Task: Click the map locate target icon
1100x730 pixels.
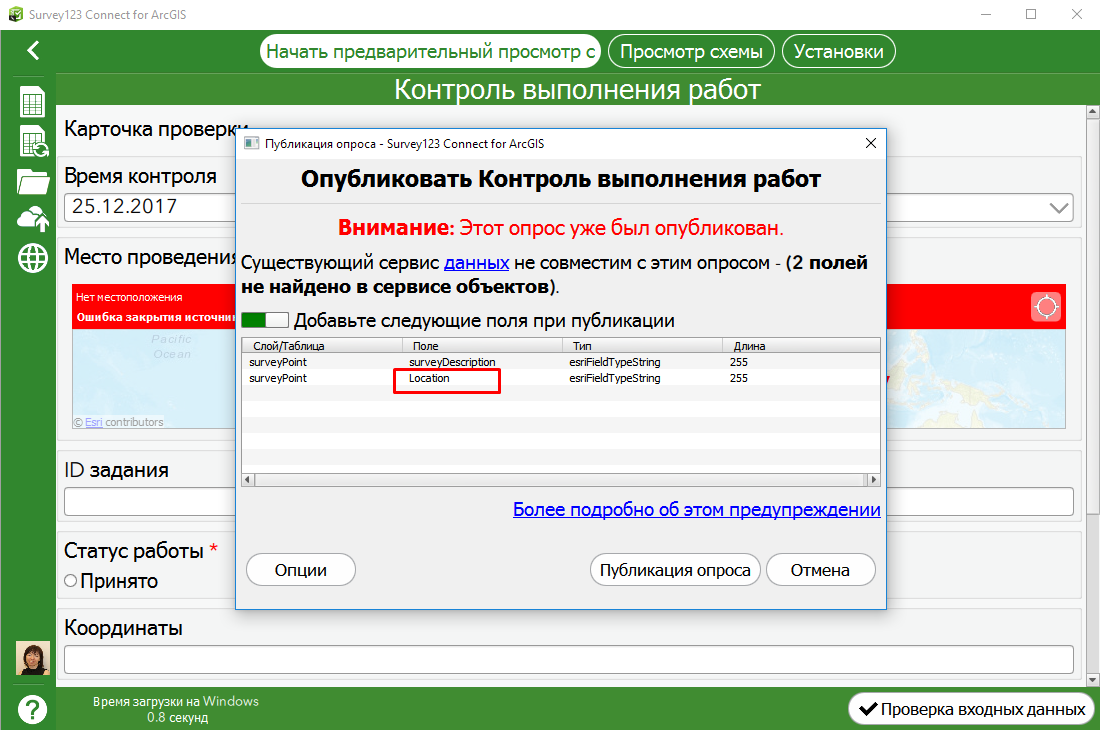Action: point(1046,306)
